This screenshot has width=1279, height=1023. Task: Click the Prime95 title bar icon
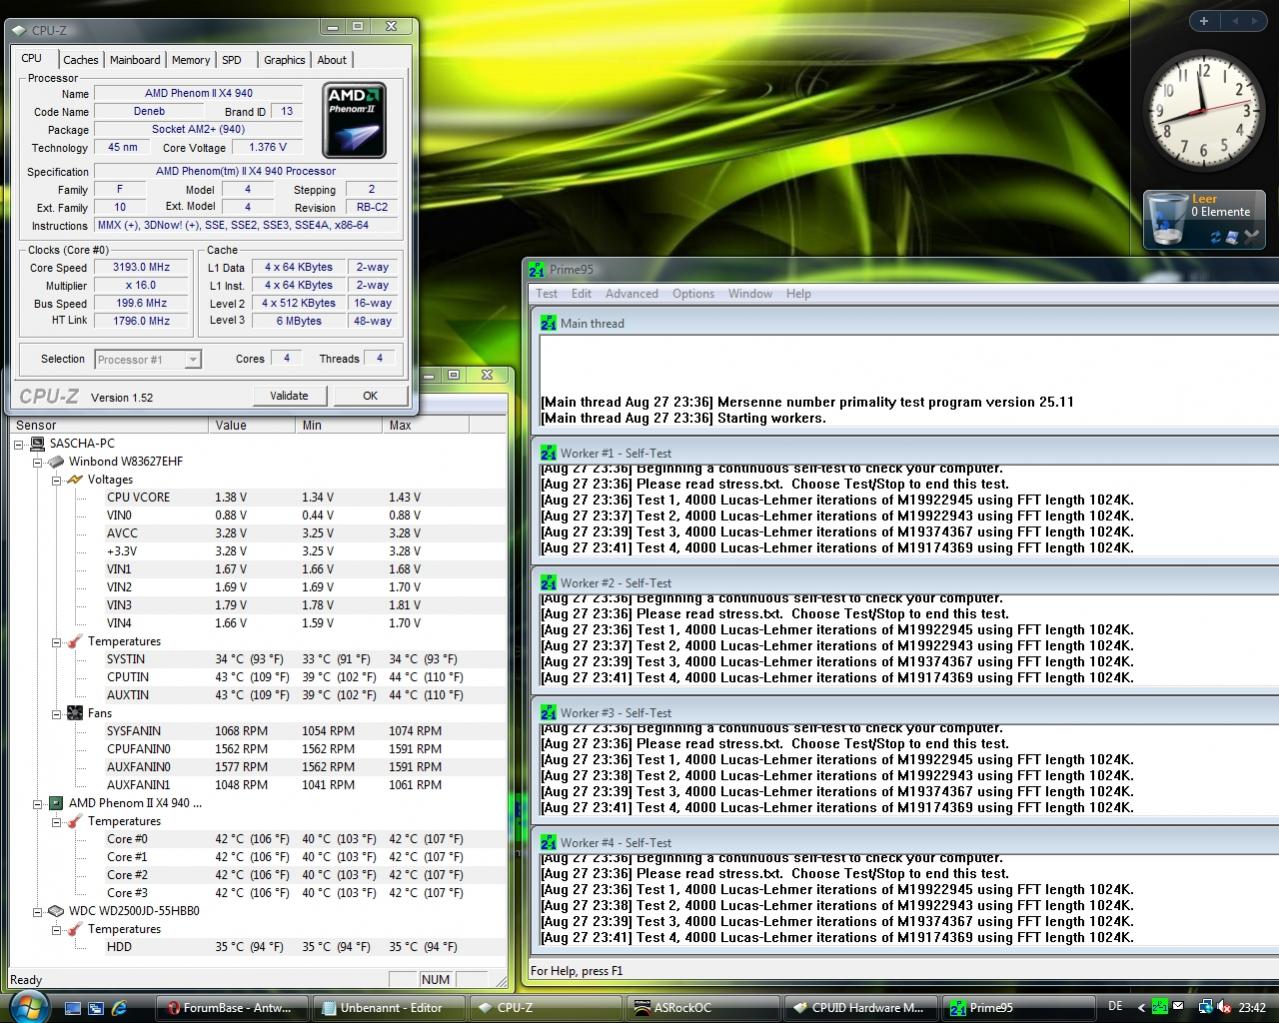tap(536, 269)
